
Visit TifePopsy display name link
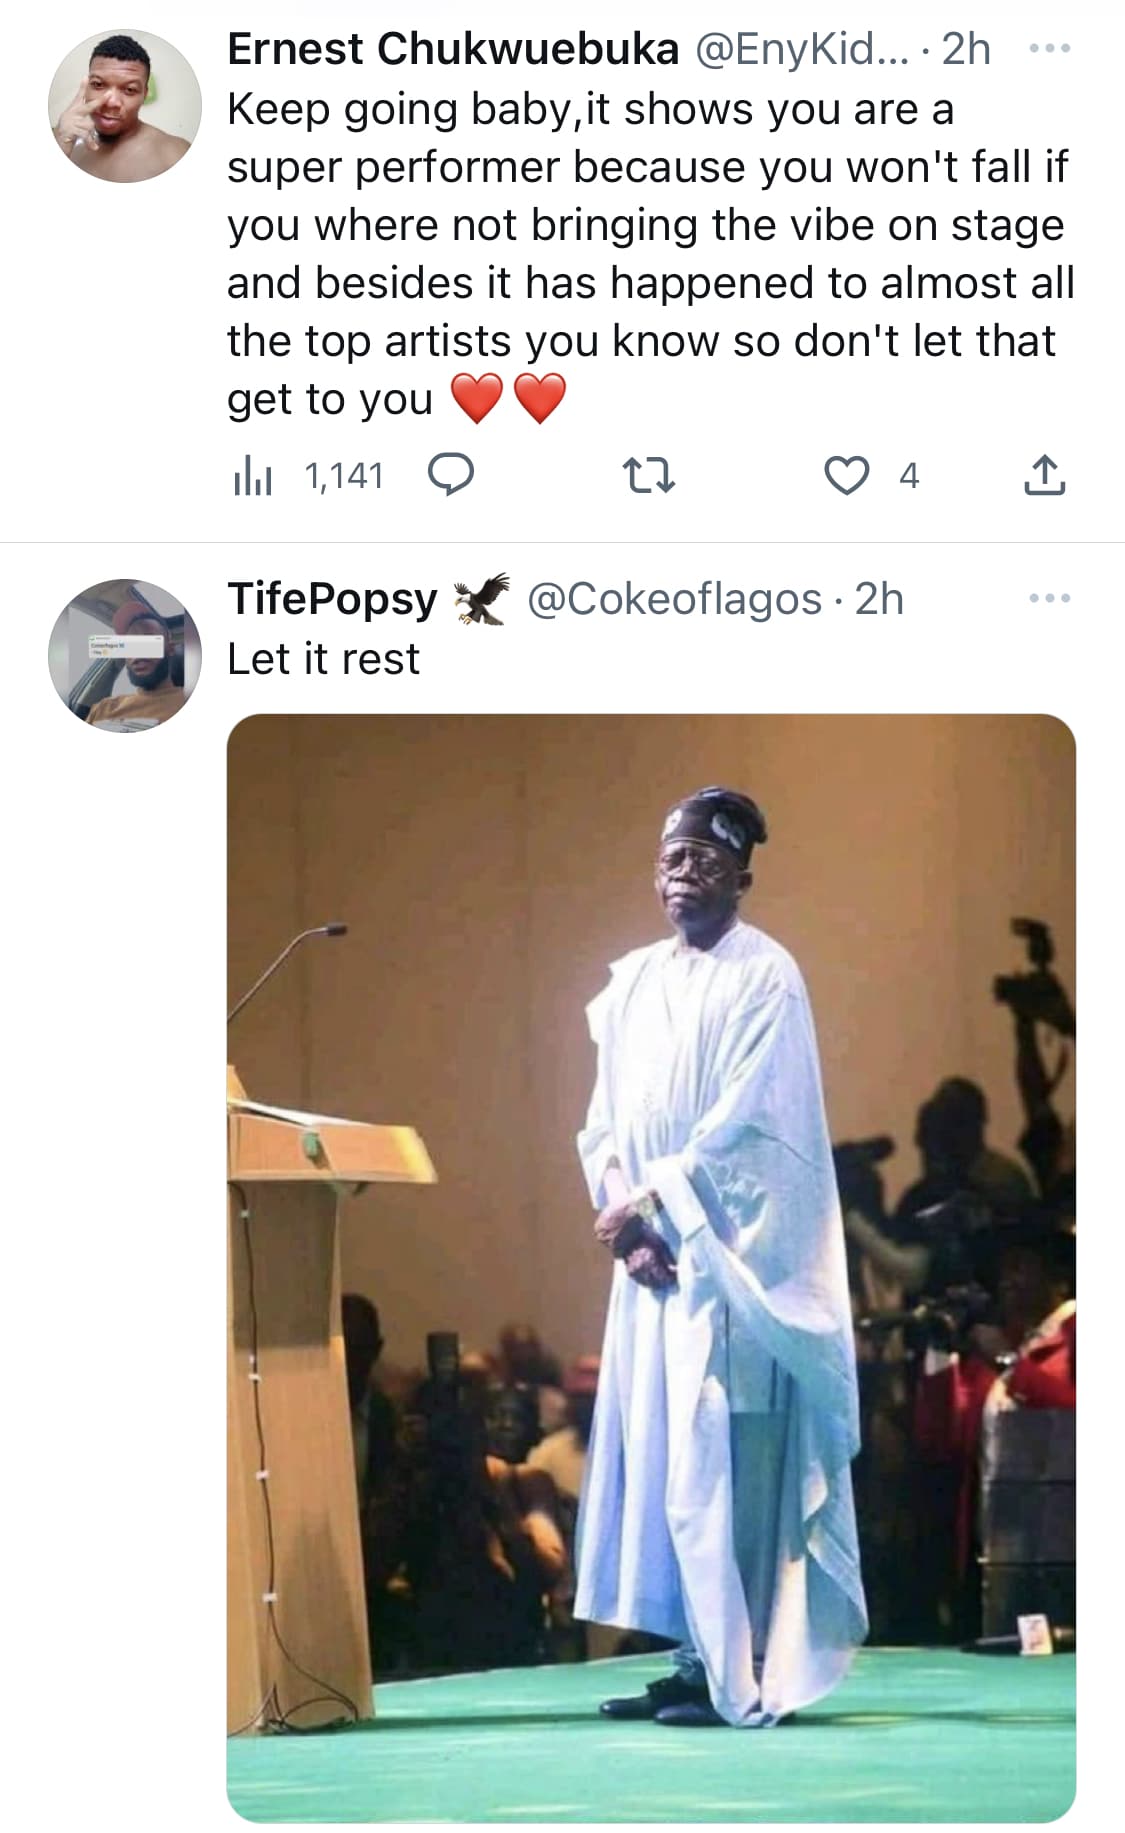(332, 599)
